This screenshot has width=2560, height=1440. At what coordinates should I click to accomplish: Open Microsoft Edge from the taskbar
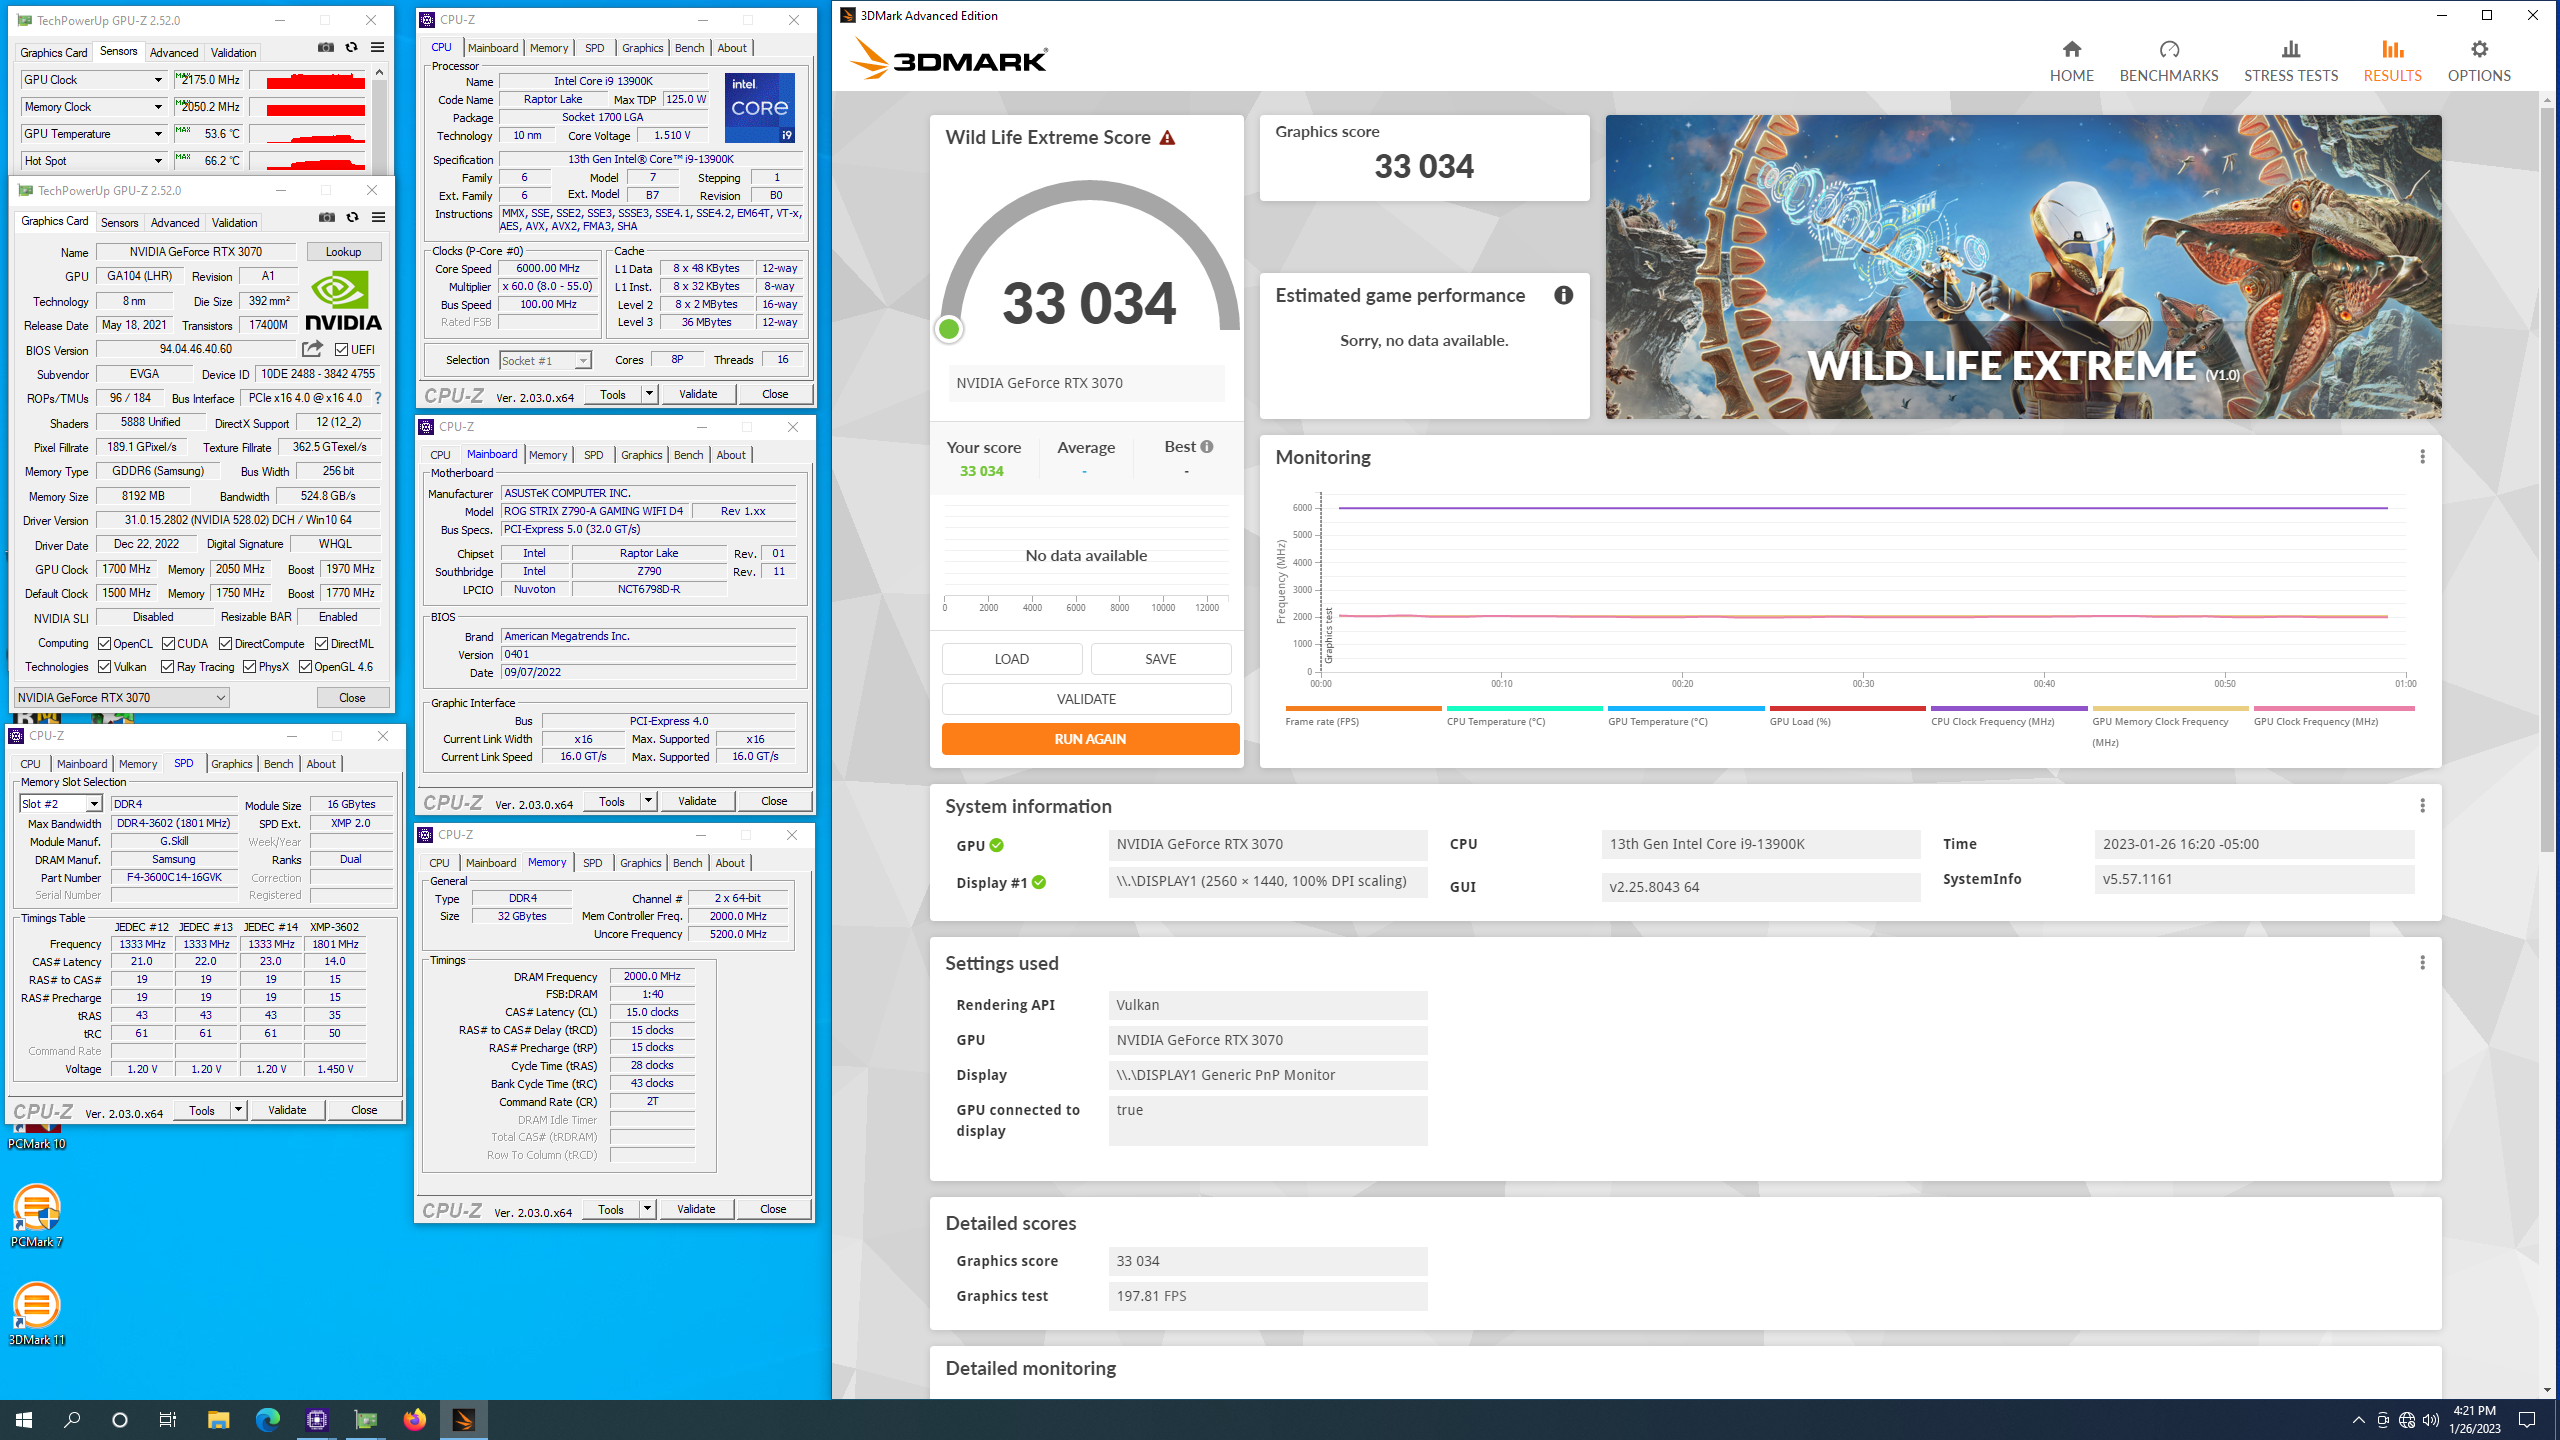[268, 1419]
